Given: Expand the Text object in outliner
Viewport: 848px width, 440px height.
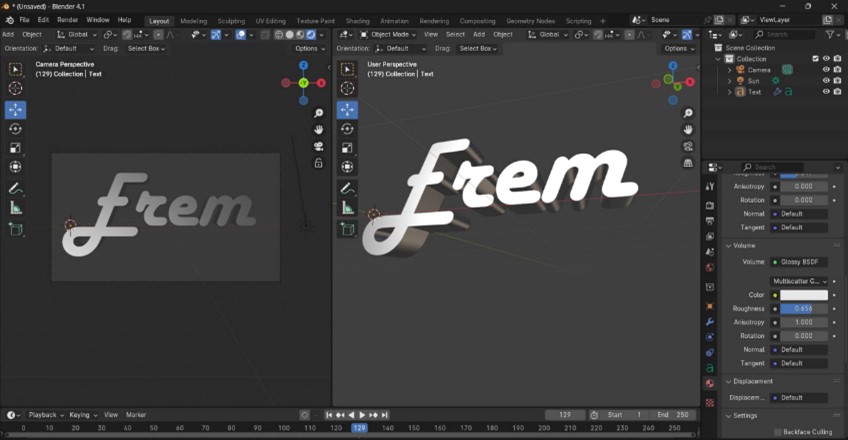Looking at the screenshot, I should [x=731, y=92].
